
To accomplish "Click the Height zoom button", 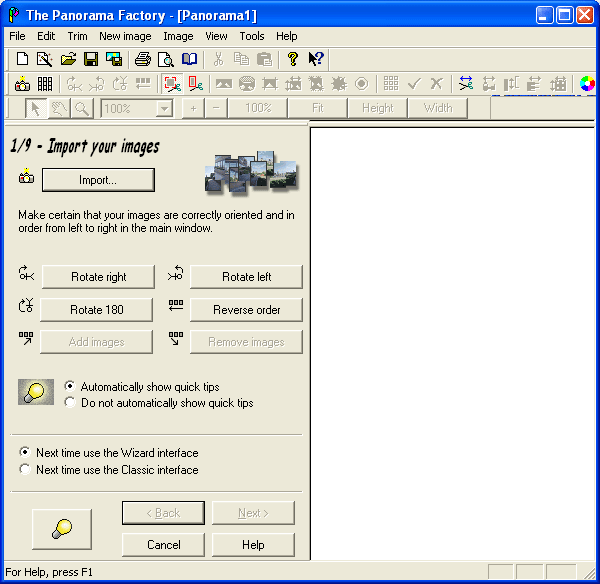I will coord(378,109).
